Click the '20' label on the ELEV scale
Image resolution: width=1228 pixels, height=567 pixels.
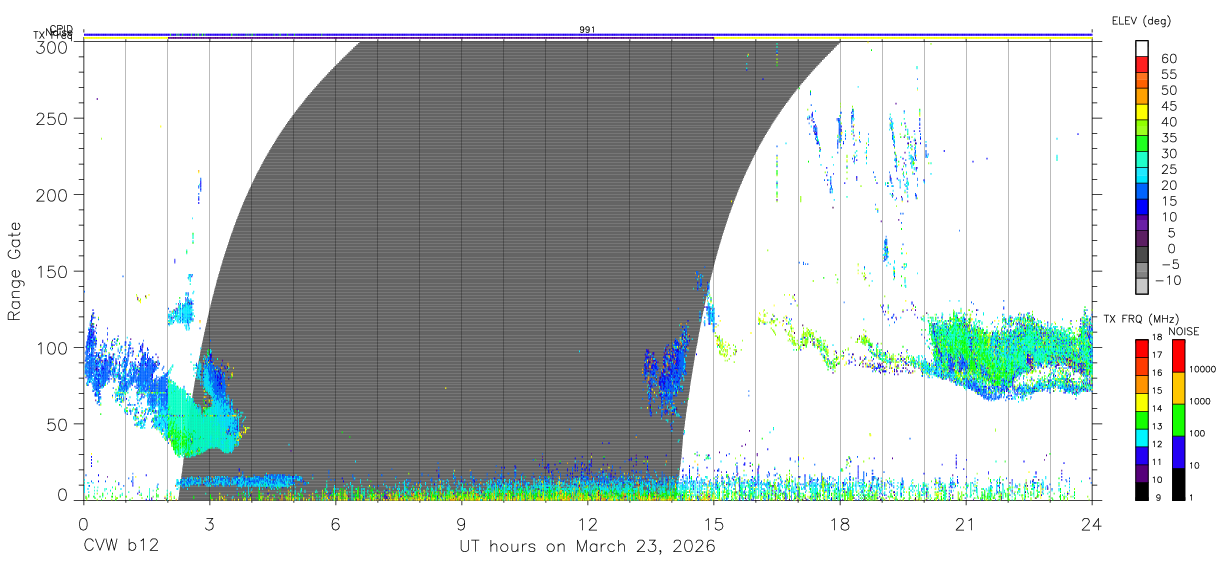coord(1168,185)
